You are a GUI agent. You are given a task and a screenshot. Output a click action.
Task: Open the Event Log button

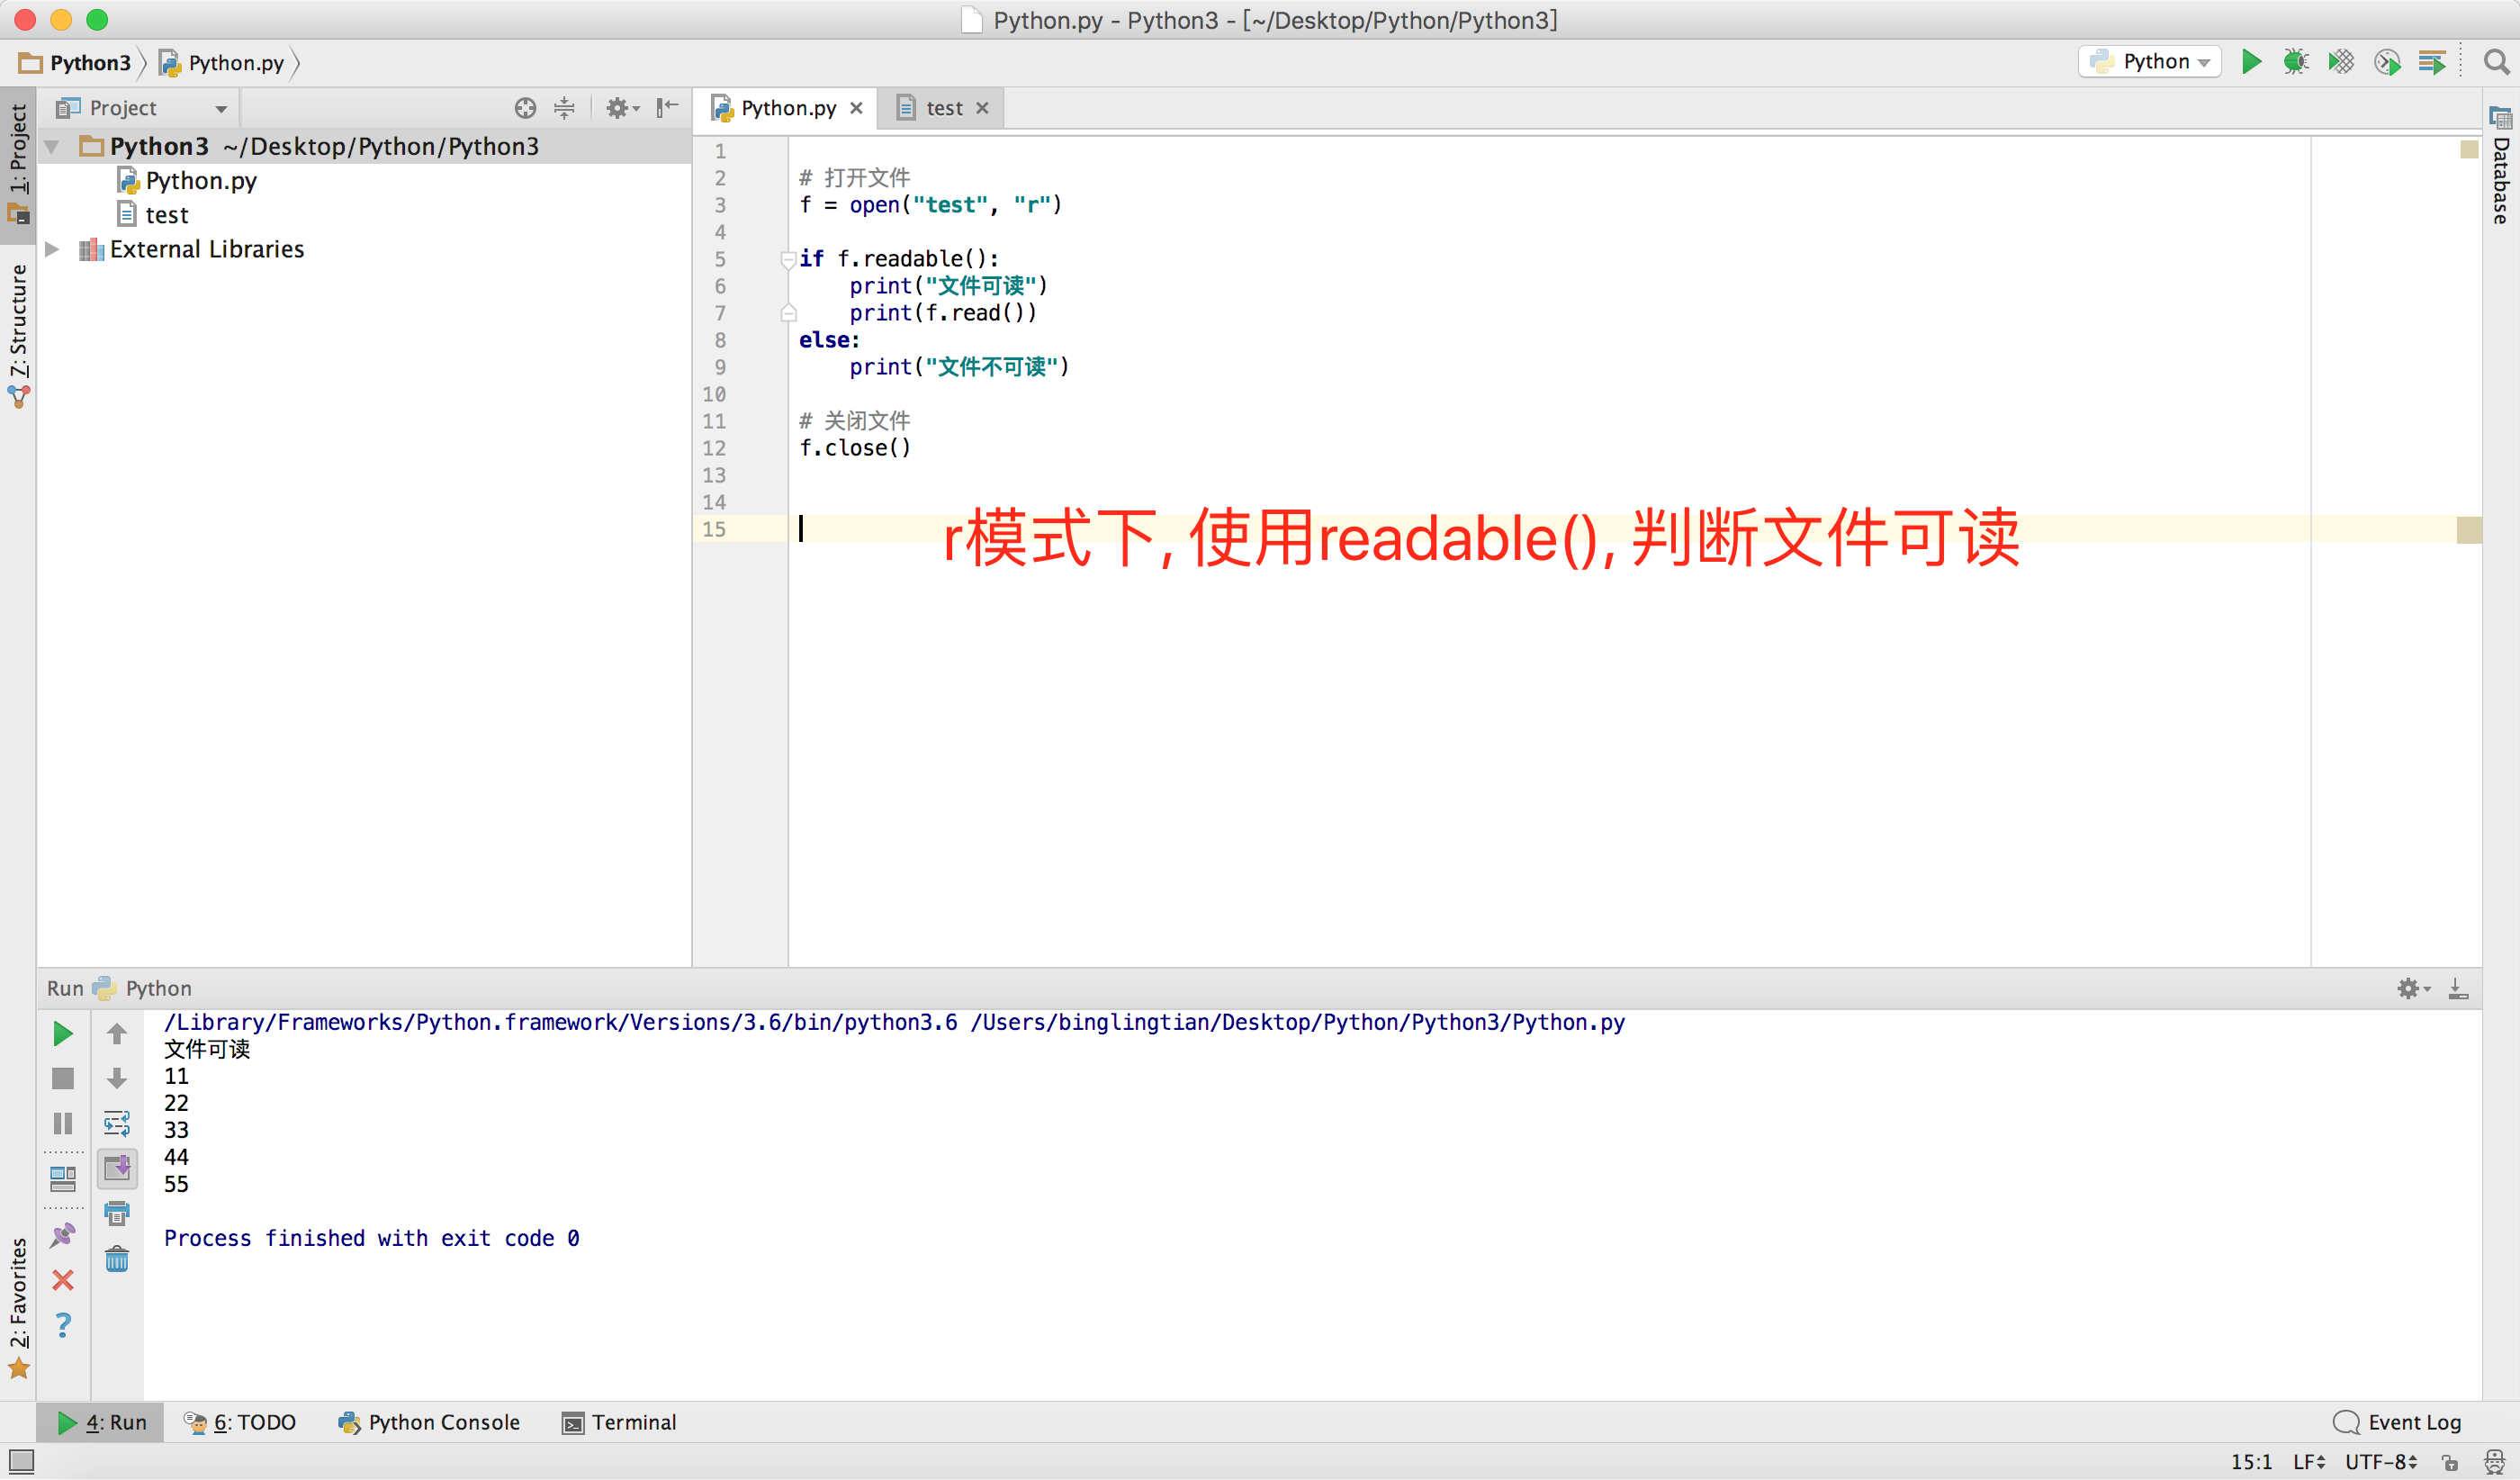[x=2397, y=1422]
